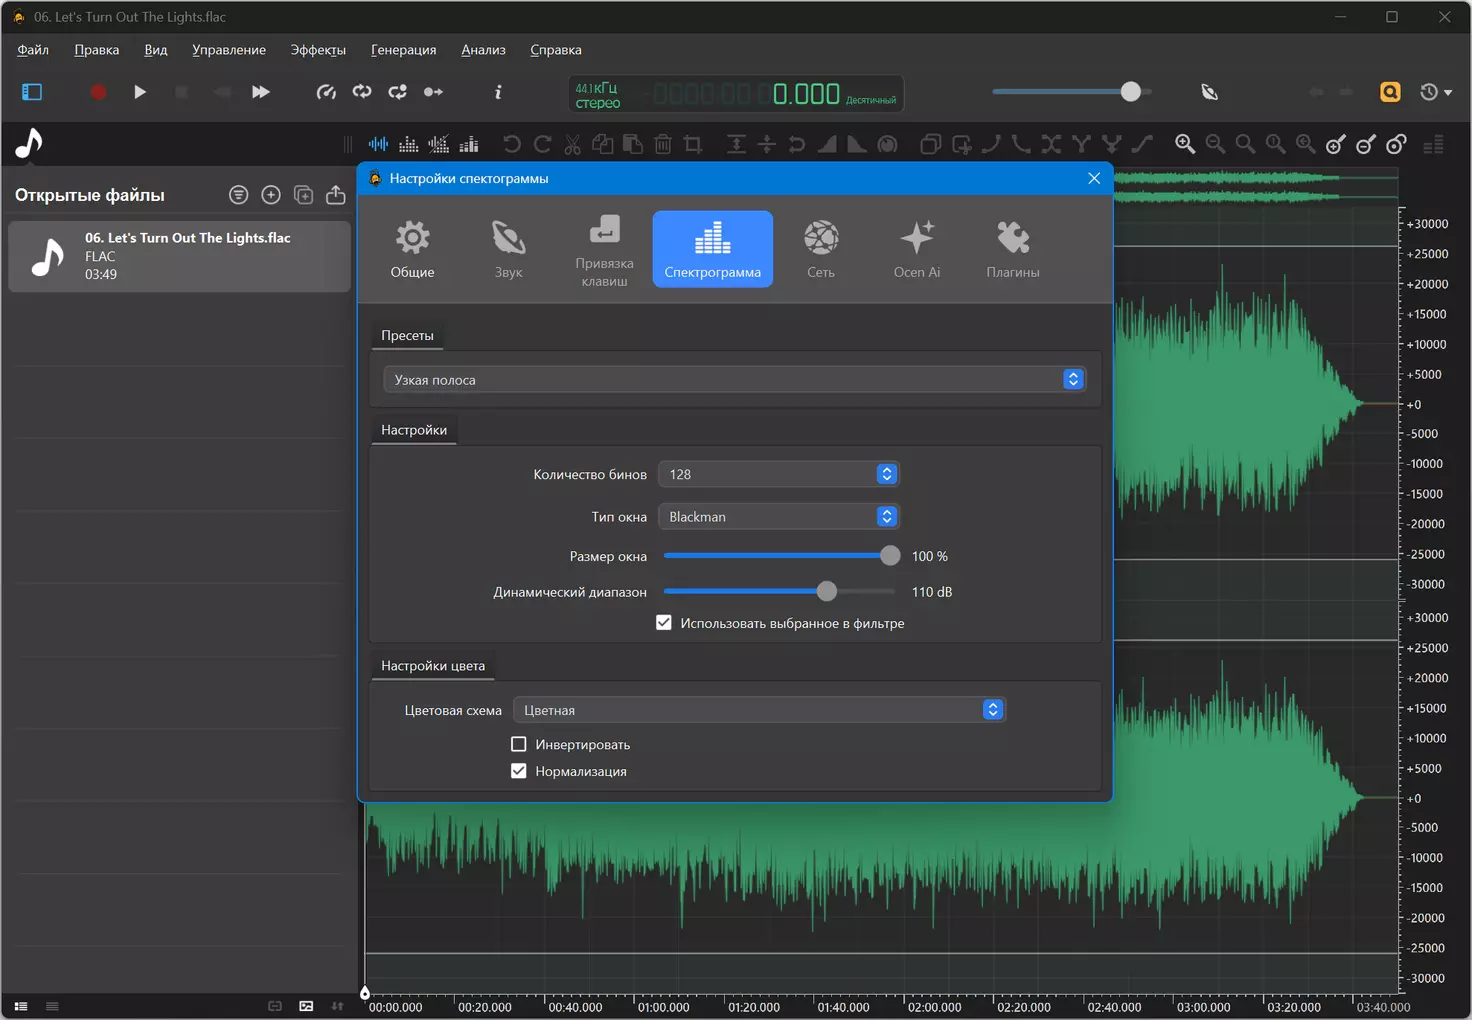Screen dimensions: 1472x1020
Task: Uncheck Использовать выбранное в фильтре
Action: (664, 623)
